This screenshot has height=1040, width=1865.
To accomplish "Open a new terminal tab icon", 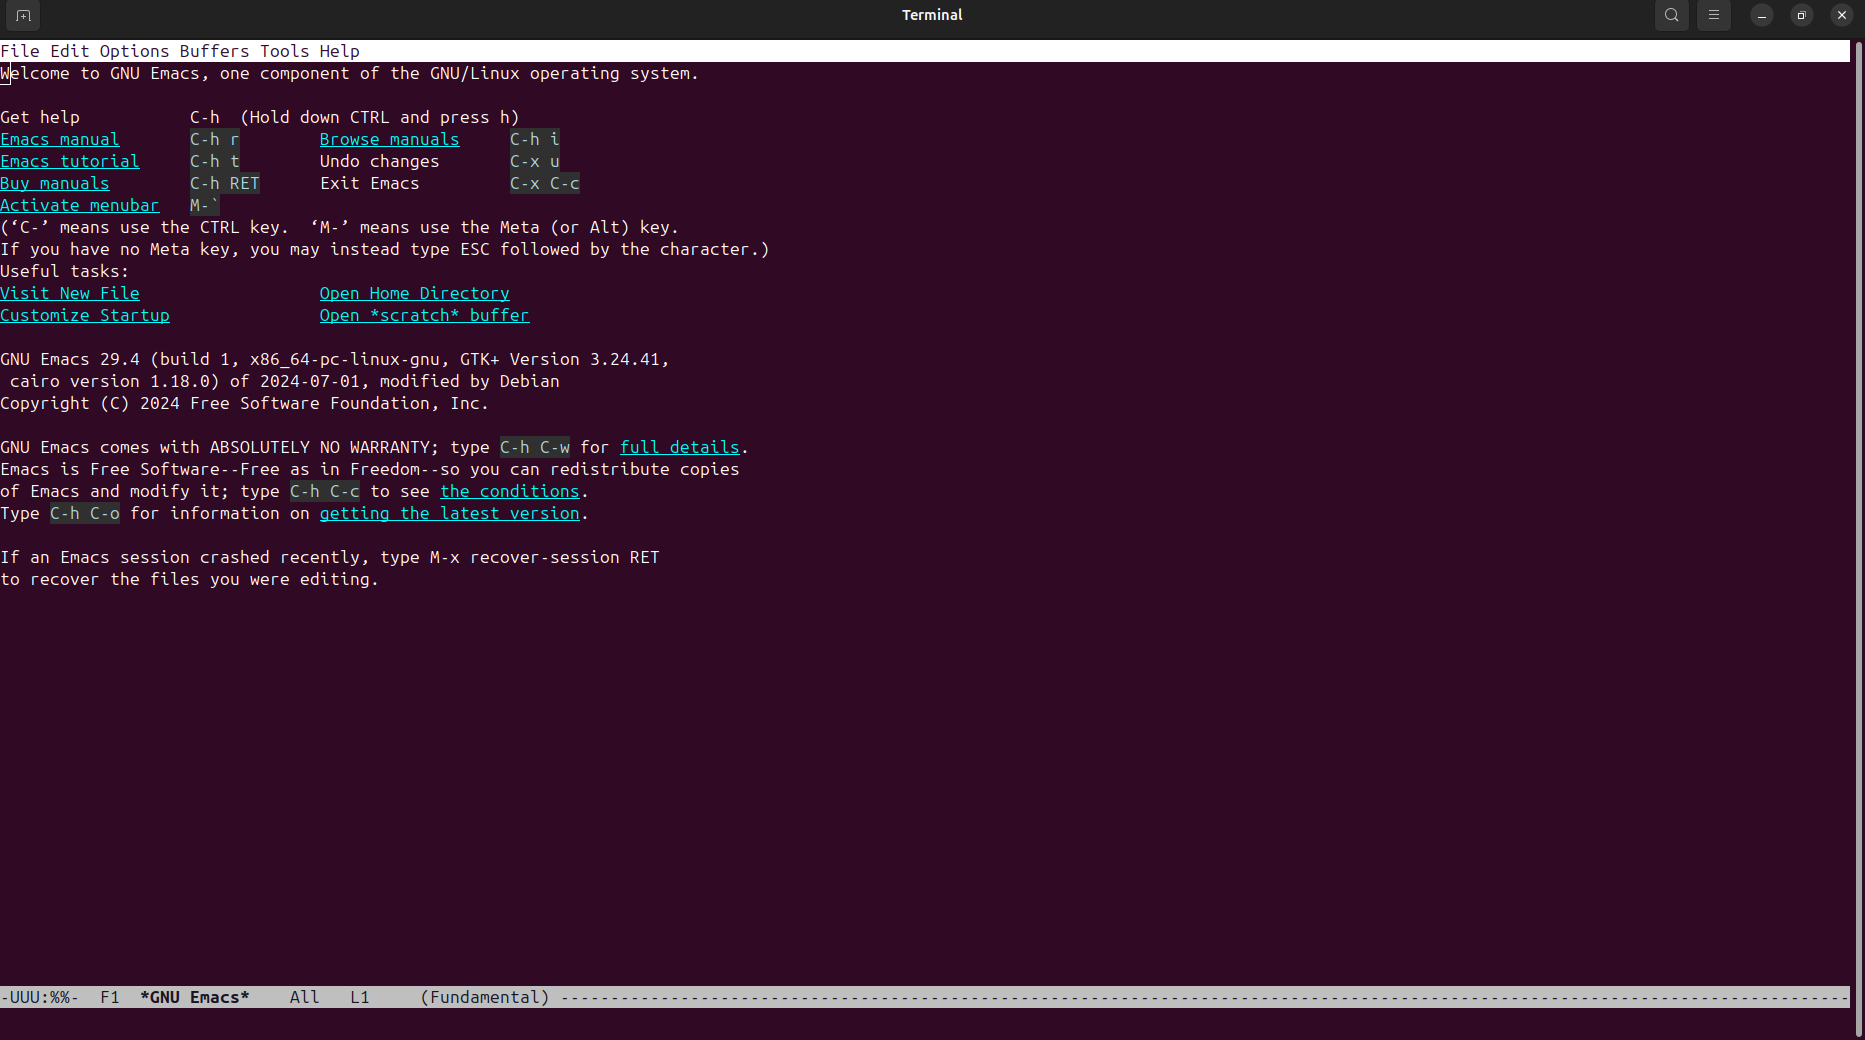I will click(23, 15).
